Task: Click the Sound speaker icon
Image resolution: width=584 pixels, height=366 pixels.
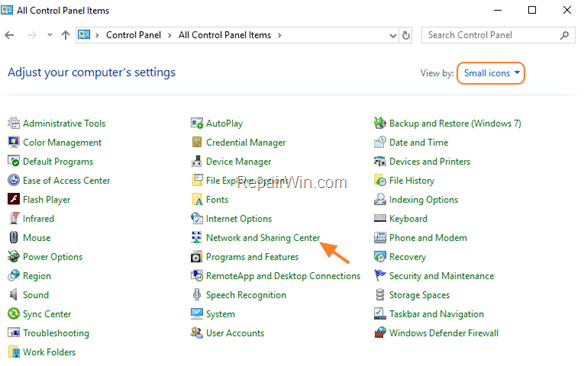Action: pyautogui.click(x=14, y=295)
